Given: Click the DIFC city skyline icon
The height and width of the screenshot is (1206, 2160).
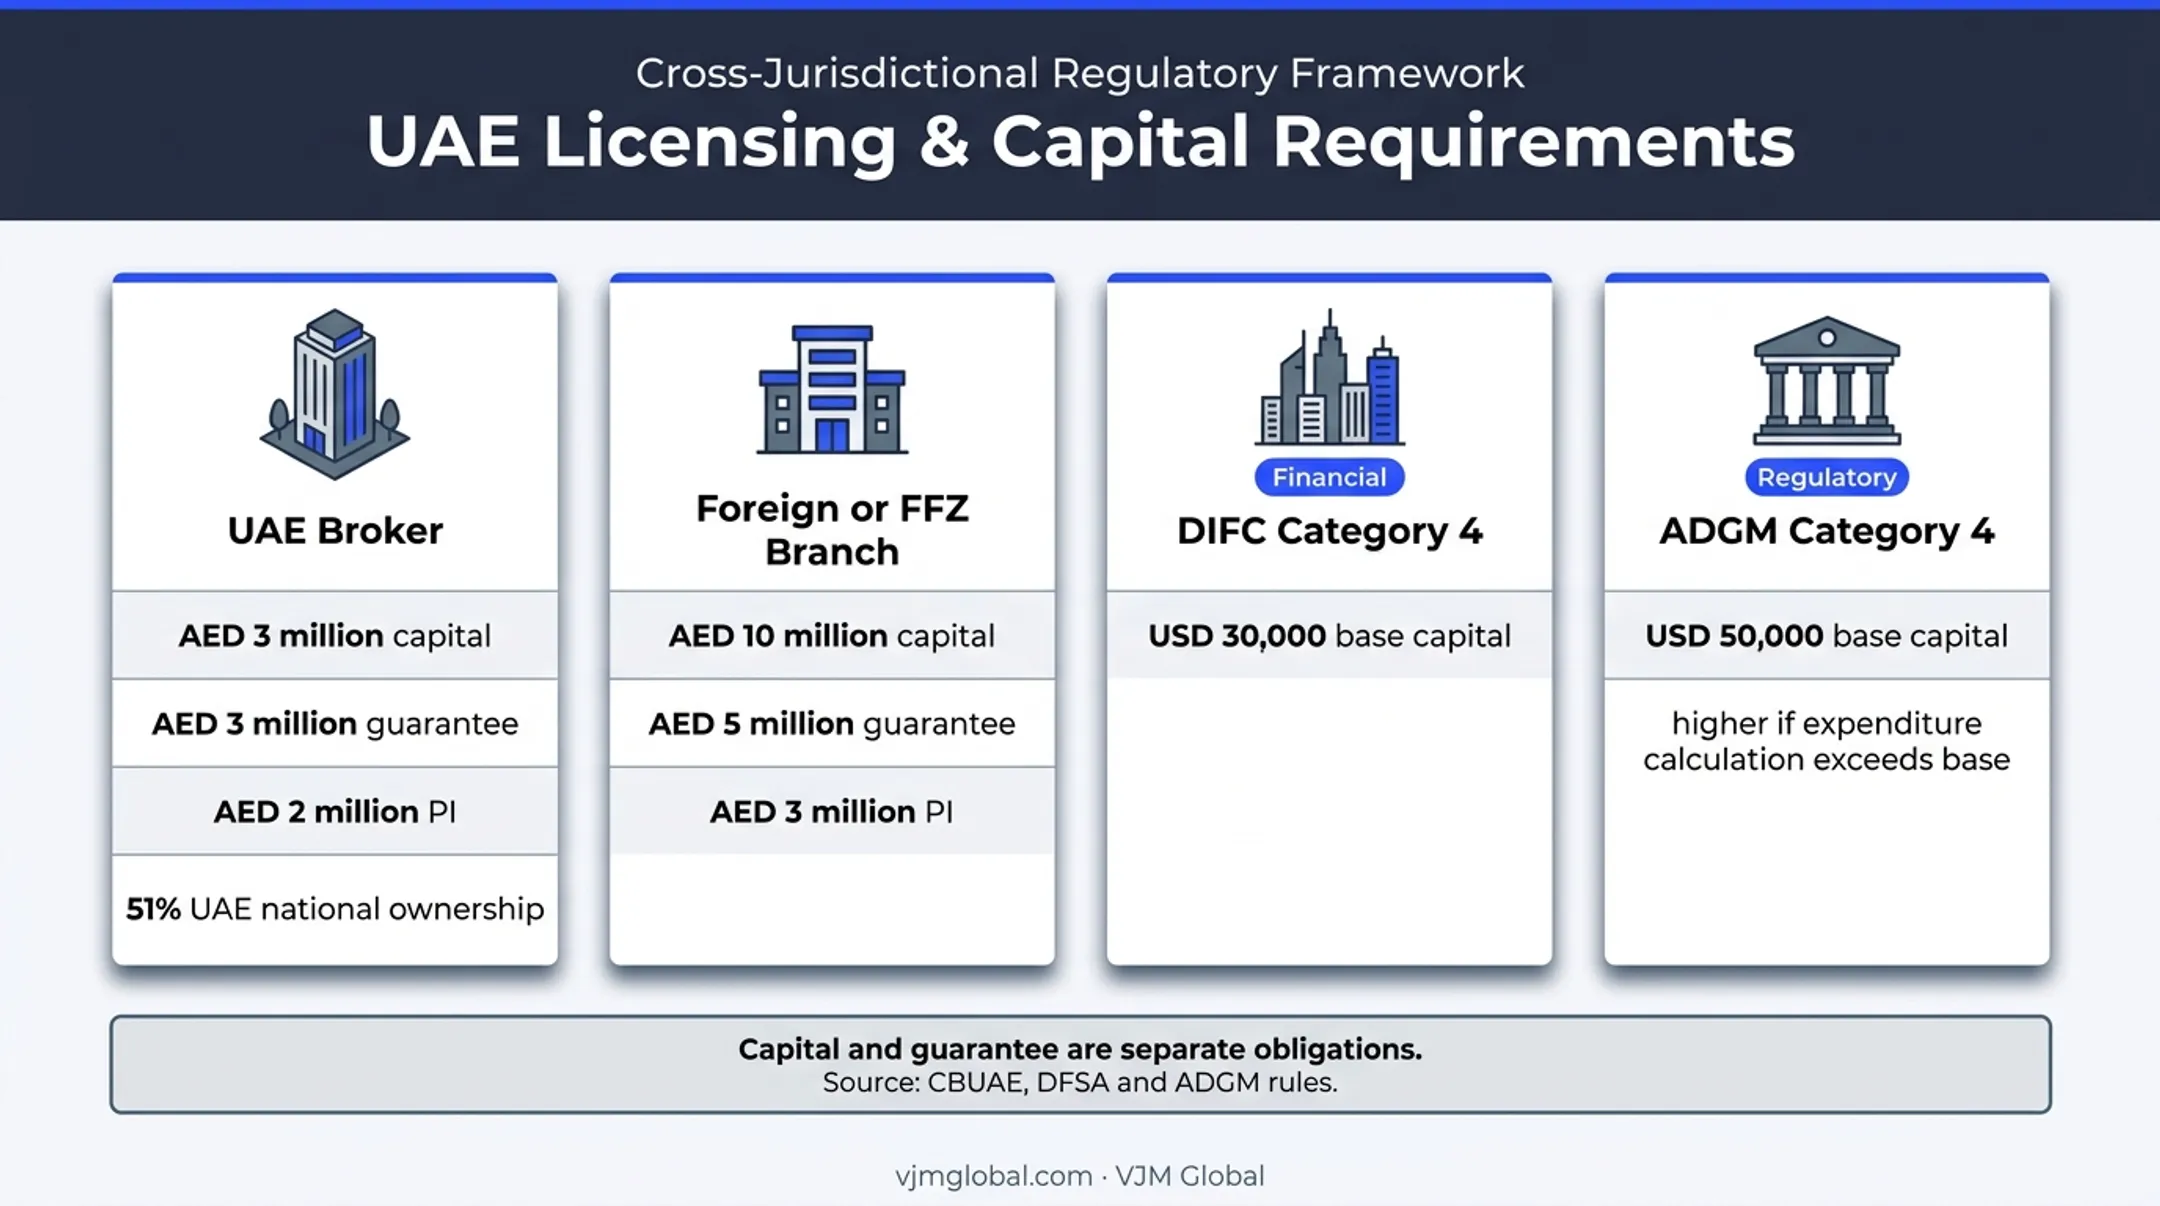Looking at the screenshot, I should tap(1330, 377).
